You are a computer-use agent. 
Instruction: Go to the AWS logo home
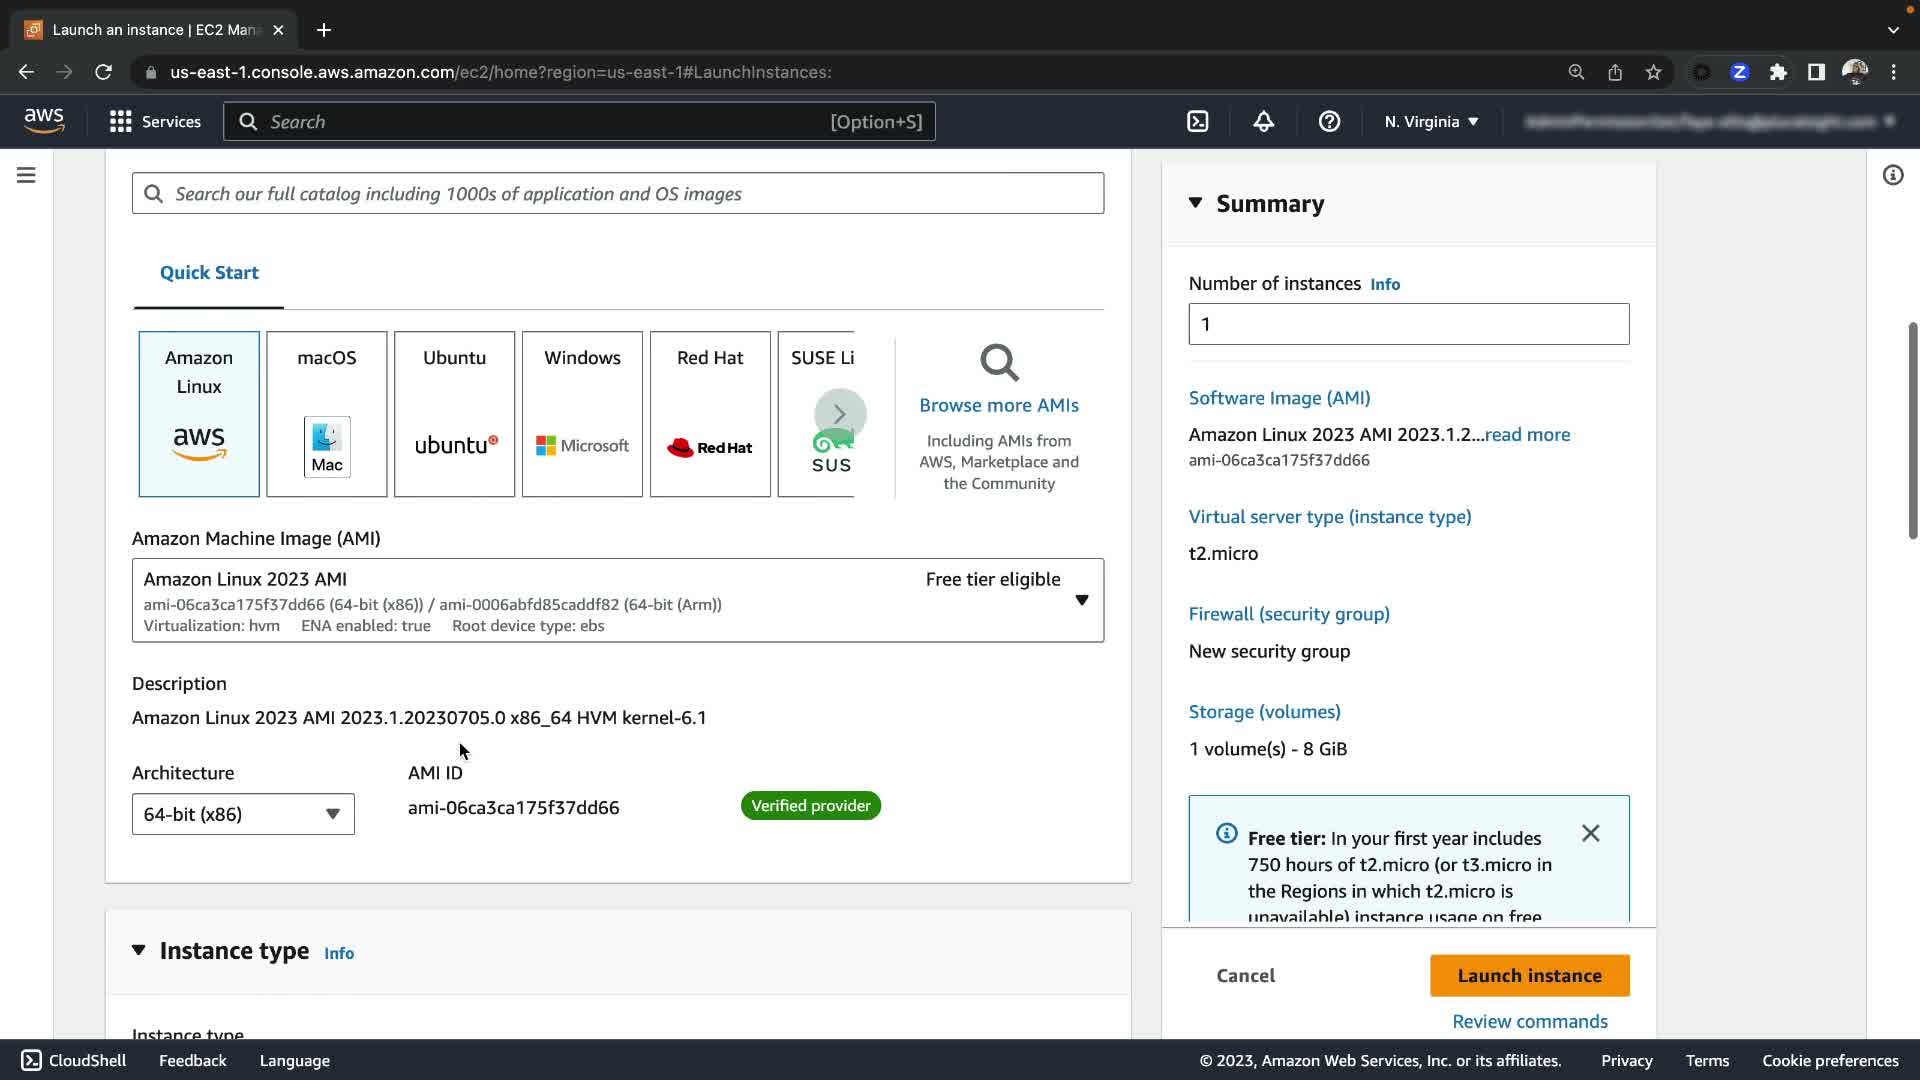click(x=44, y=121)
